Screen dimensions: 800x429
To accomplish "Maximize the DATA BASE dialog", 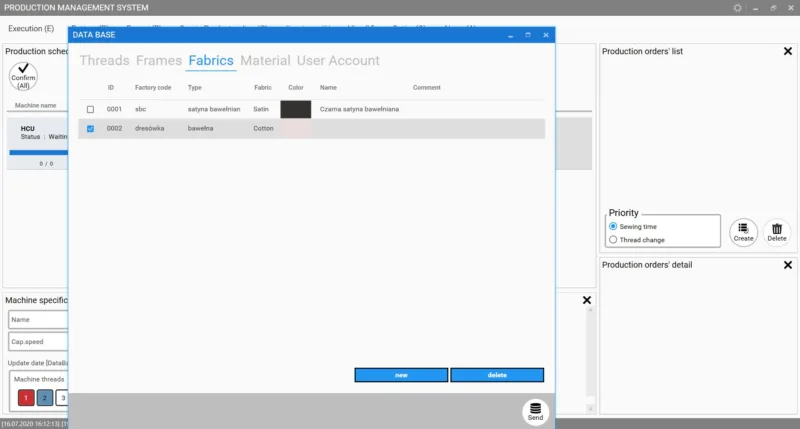I will [x=528, y=35].
